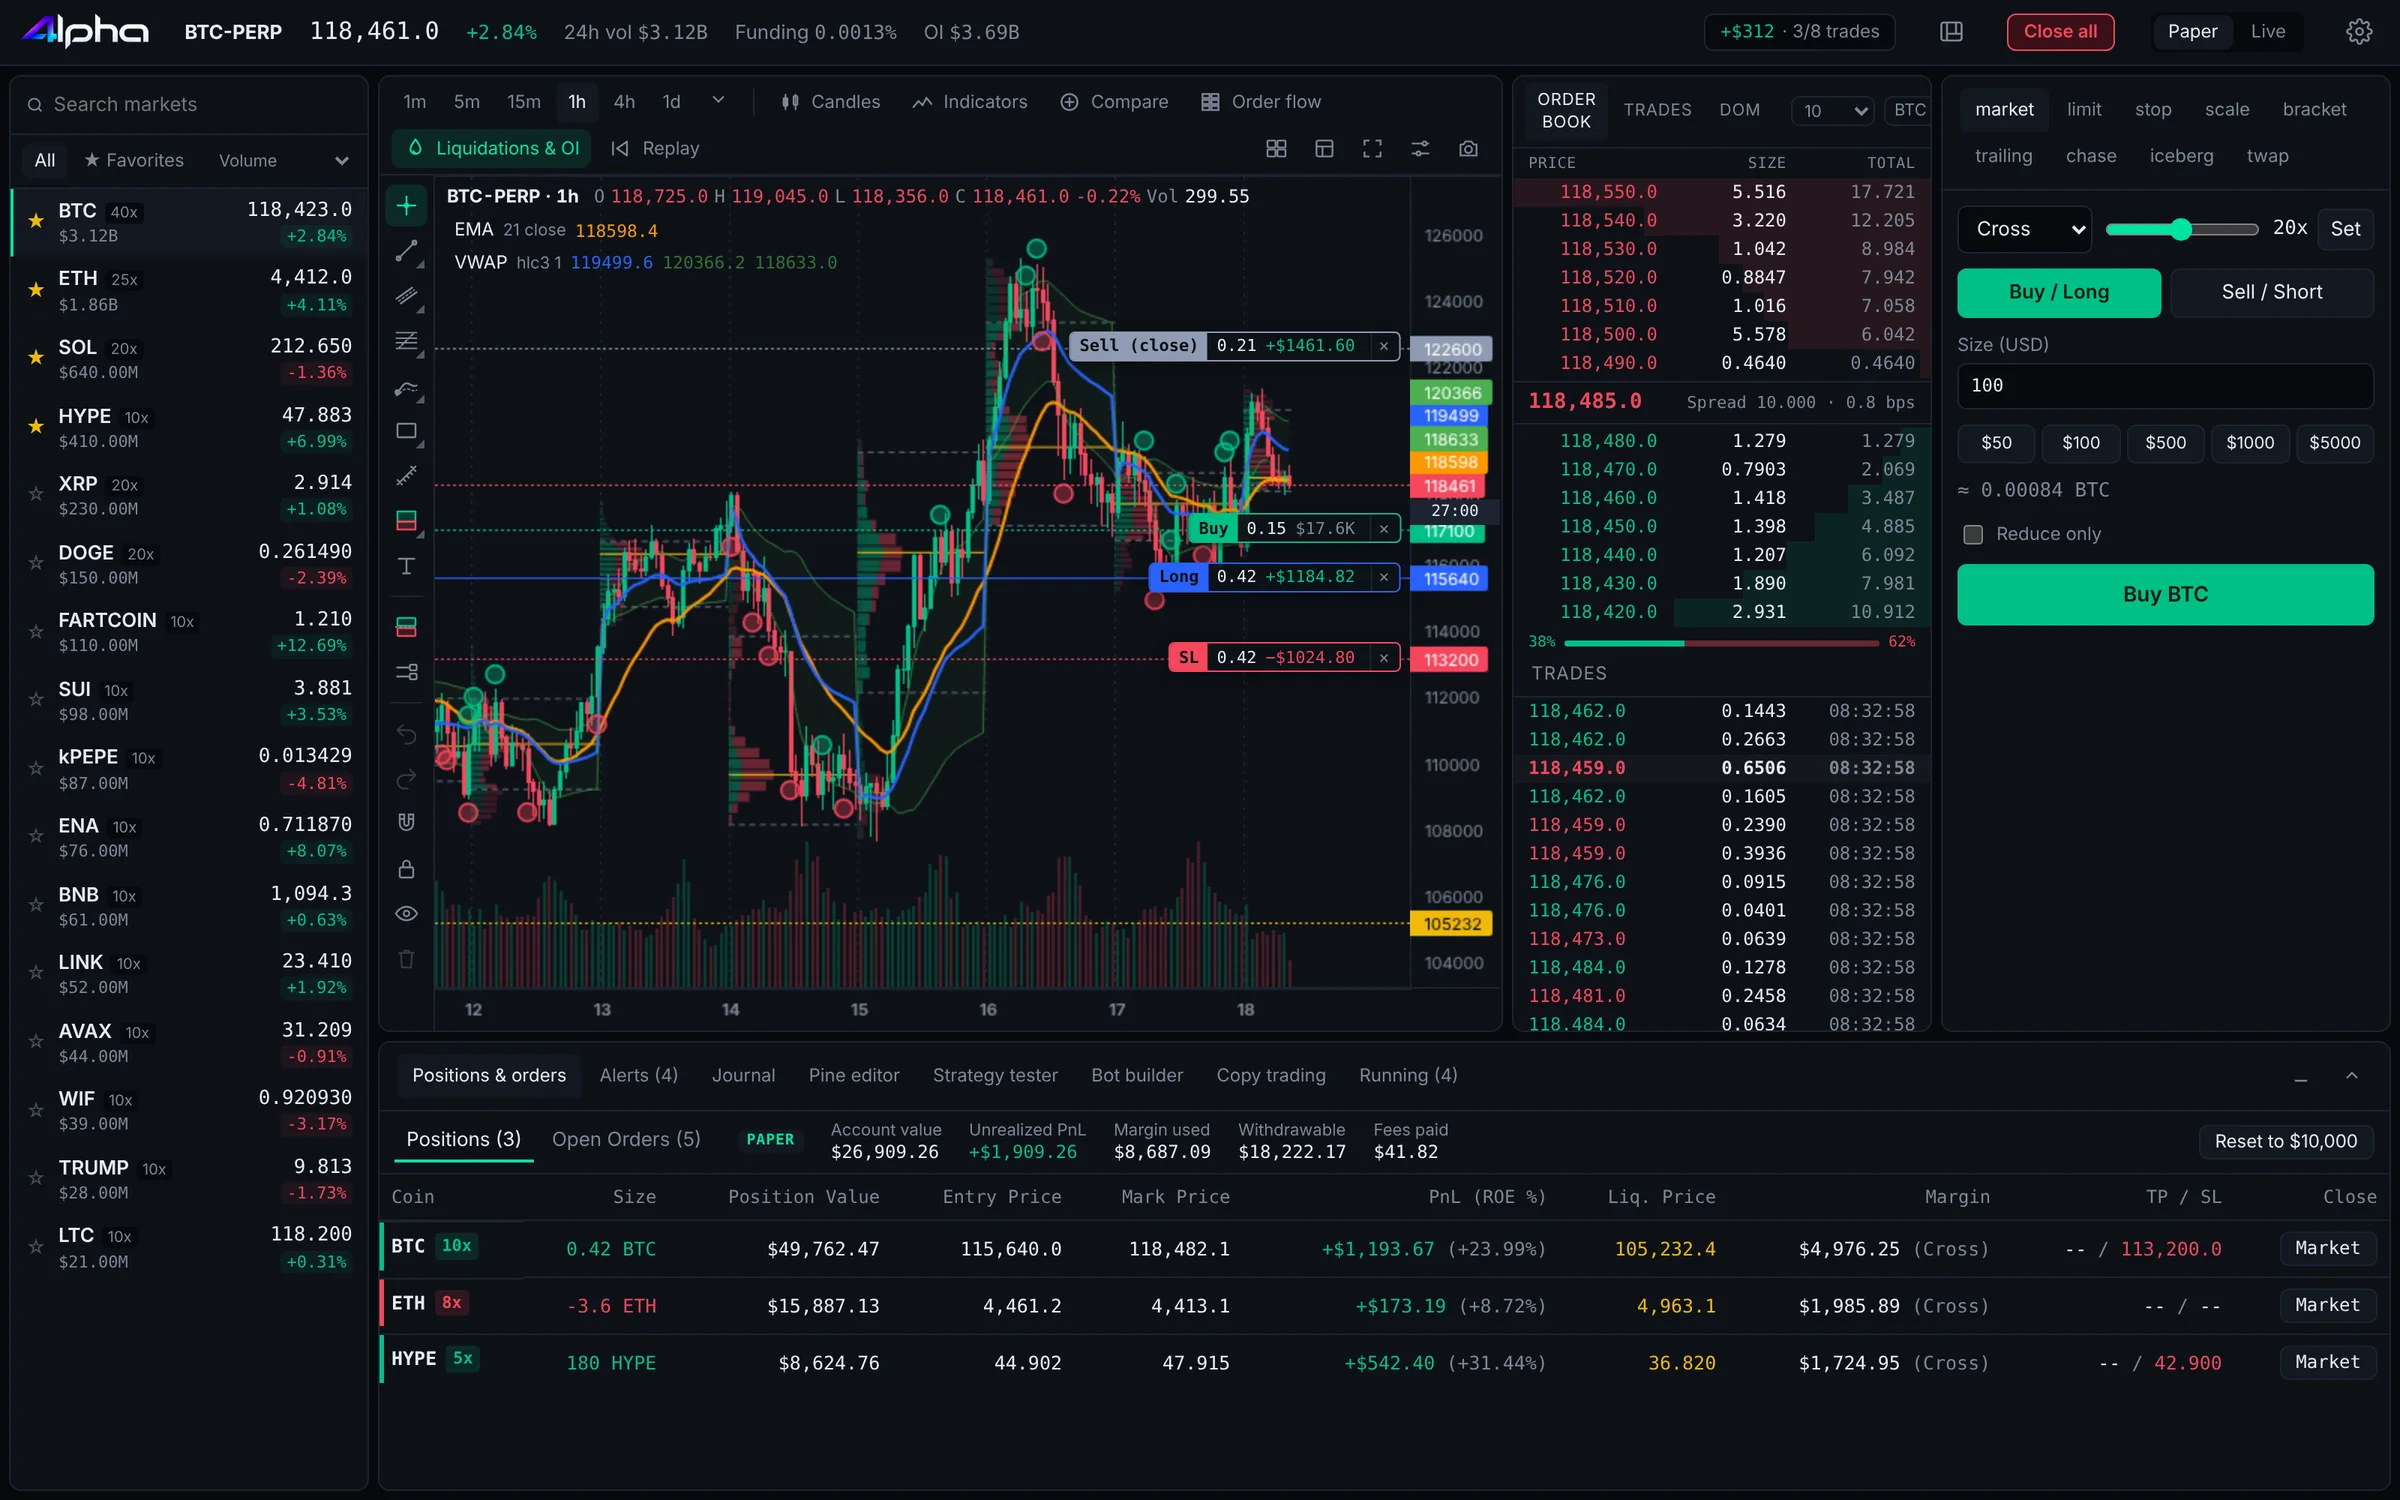This screenshot has width=2400, height=1500.
Task: Check the Reduce only checkbox
Action: click(x=1973, y=535)
